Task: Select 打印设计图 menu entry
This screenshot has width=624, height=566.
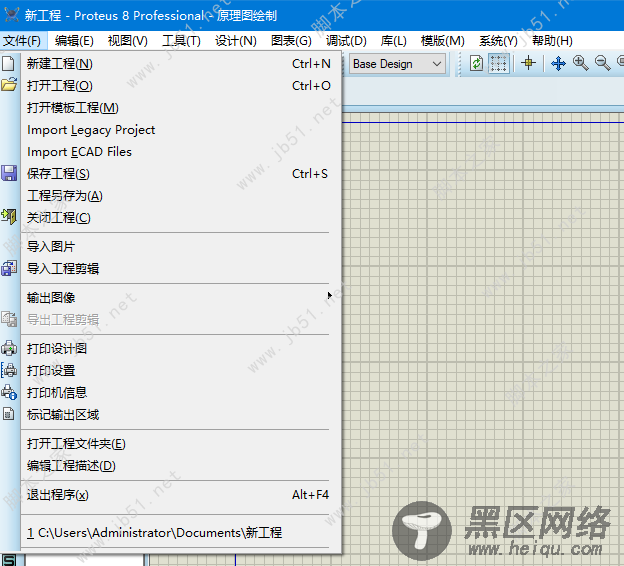Action: [x=181, y=349]
